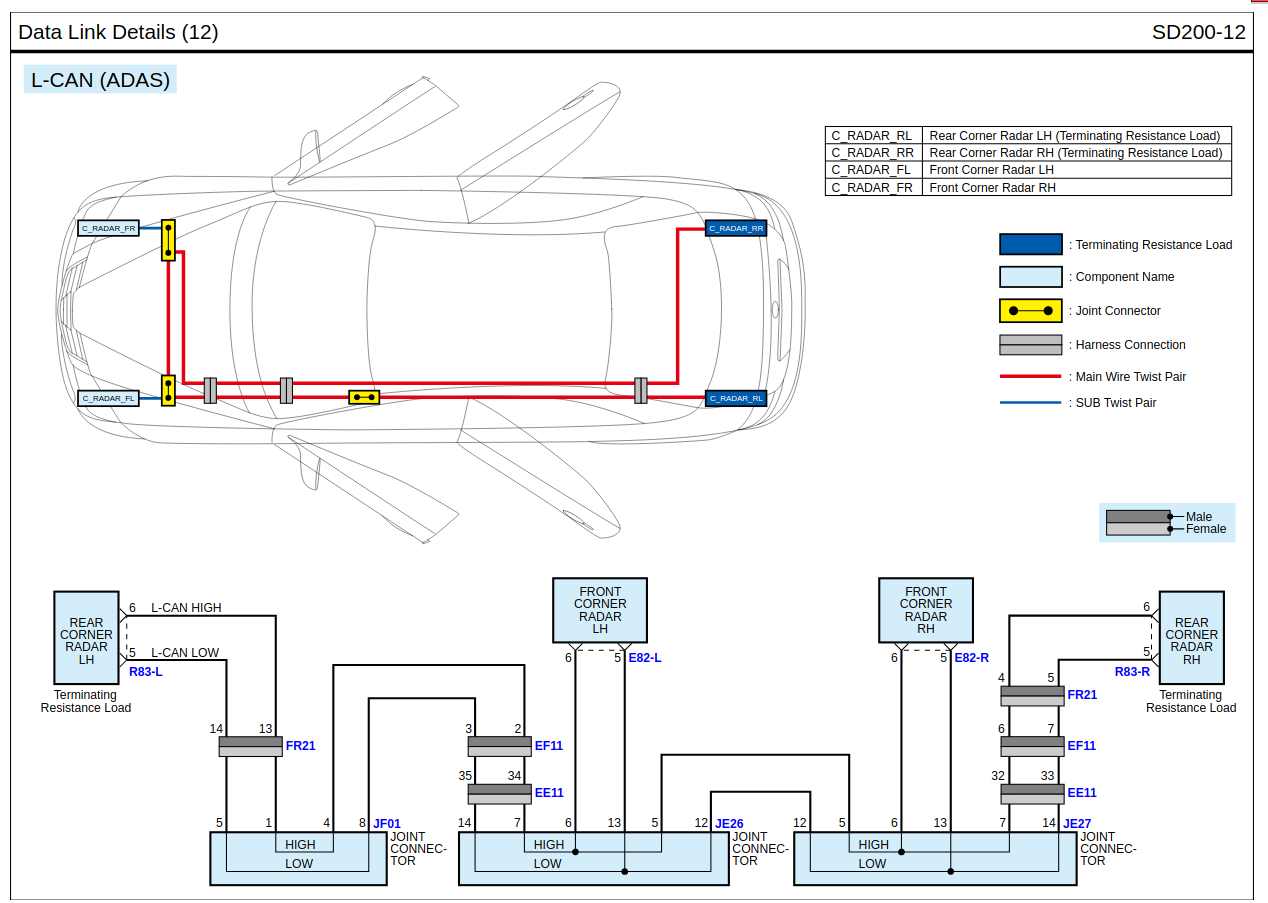Click the 'C_RADAR_RR' cell in the table
1268x903 pixels.
tap(872, 153)
